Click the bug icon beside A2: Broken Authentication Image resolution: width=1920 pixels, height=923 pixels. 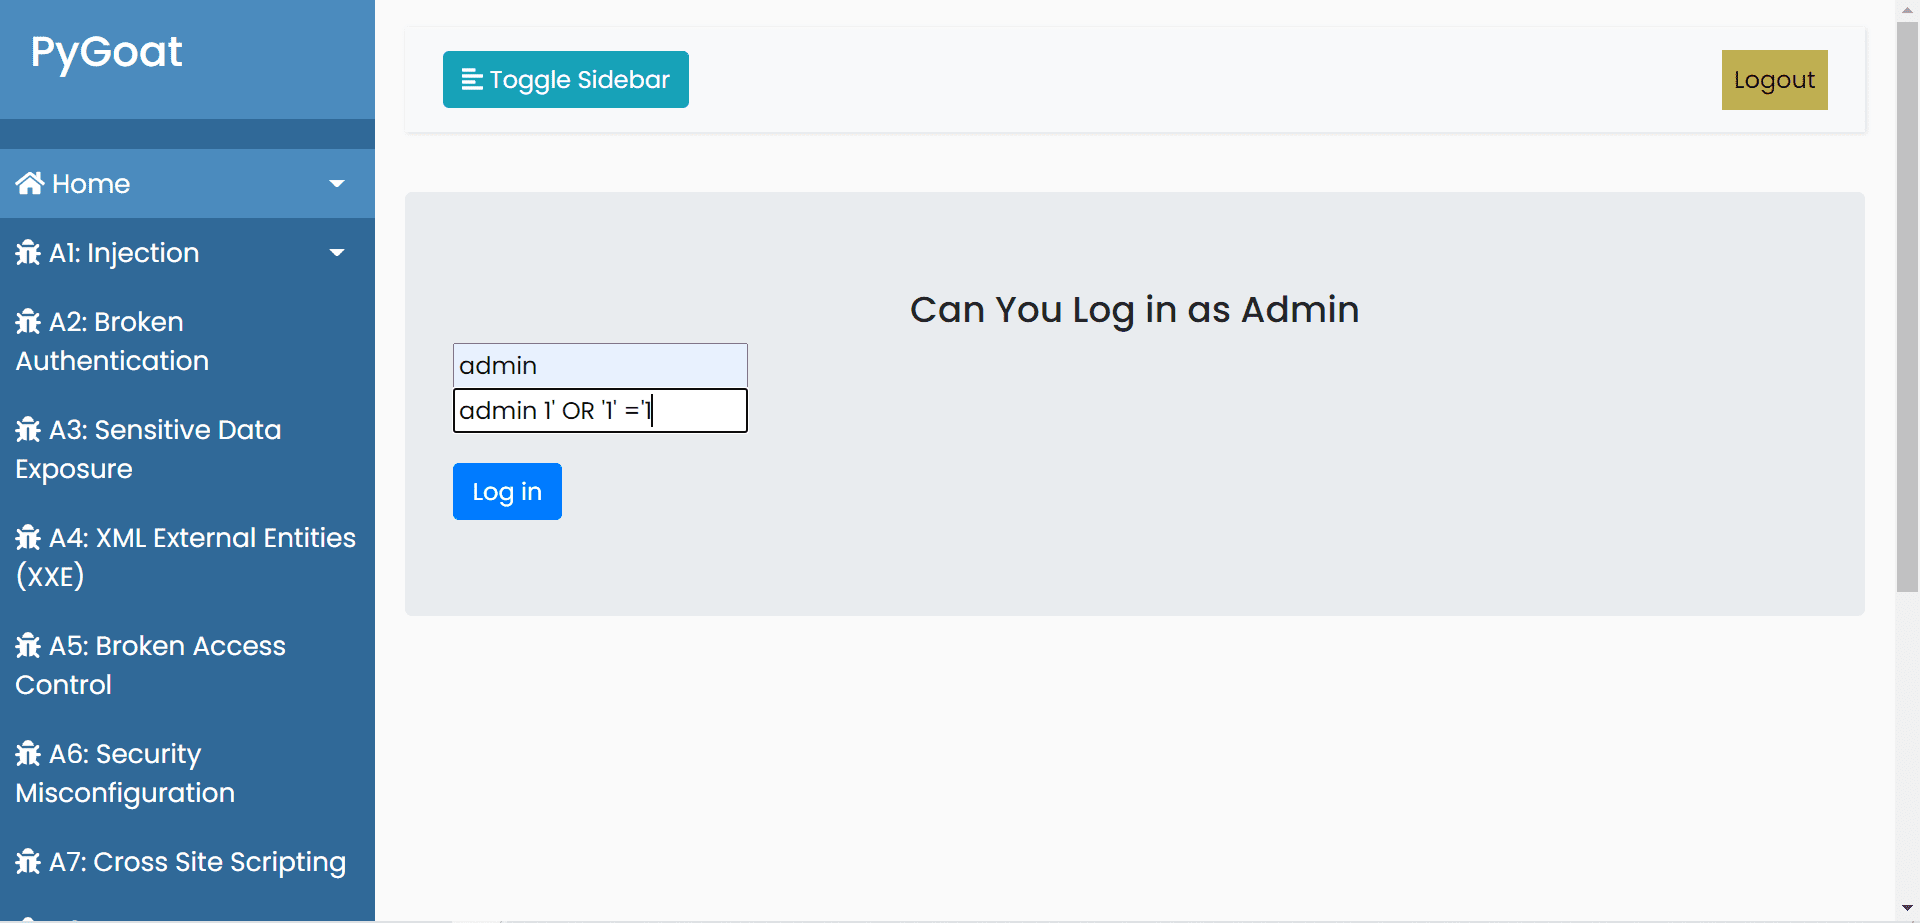(x=28, y=322)
